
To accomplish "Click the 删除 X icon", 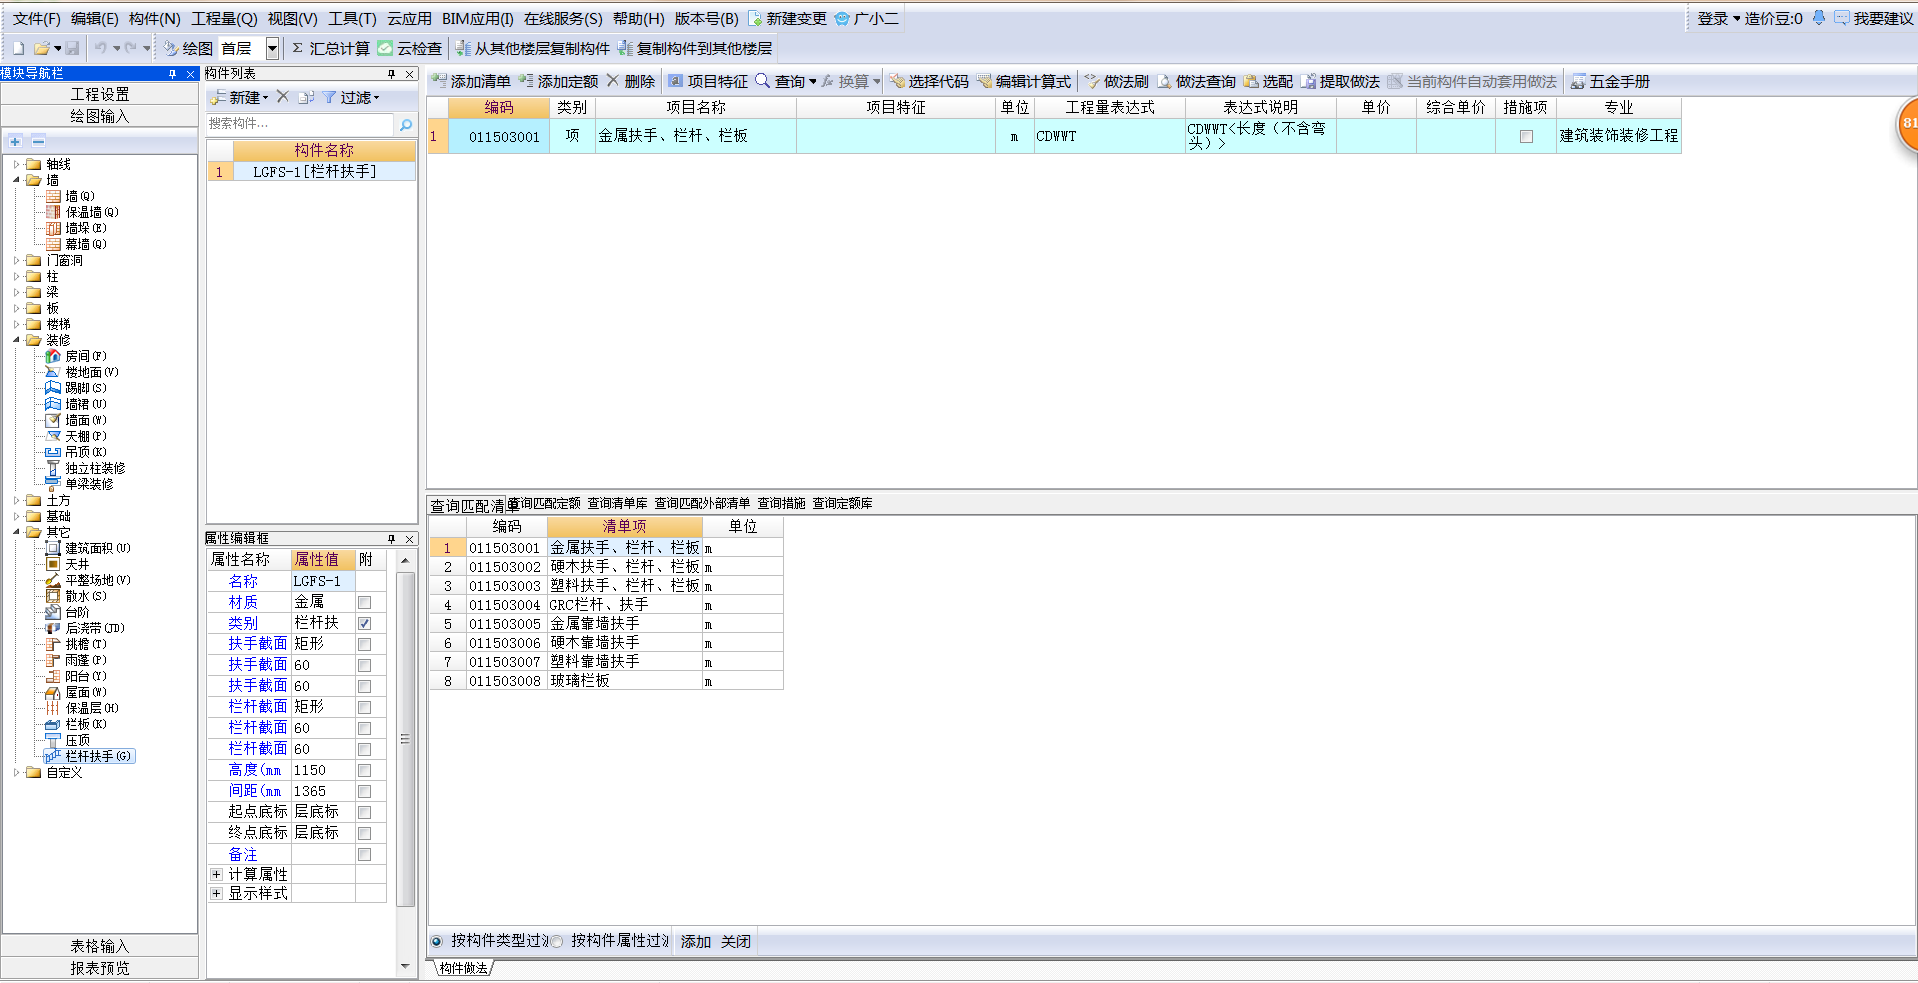I will pos(612,81).
